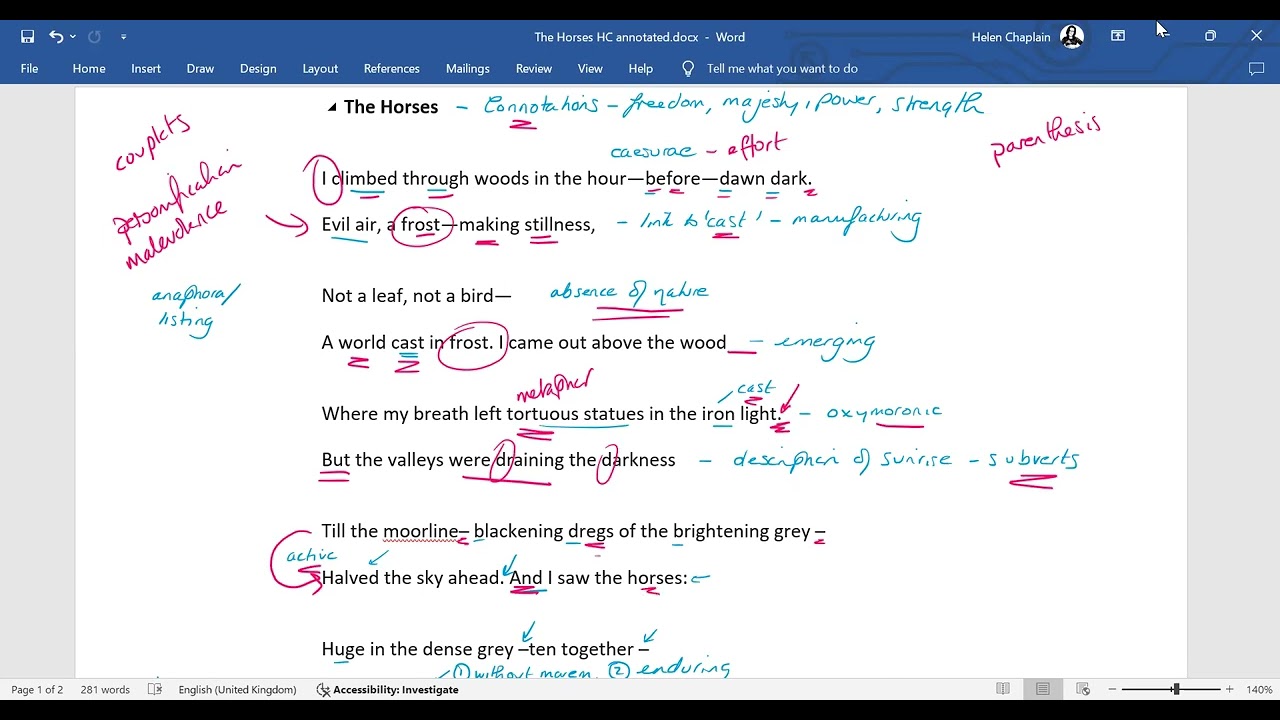
Task: Click the word 'Huge' in the last line
Action: pyautogui.click(x=343, y=650)
